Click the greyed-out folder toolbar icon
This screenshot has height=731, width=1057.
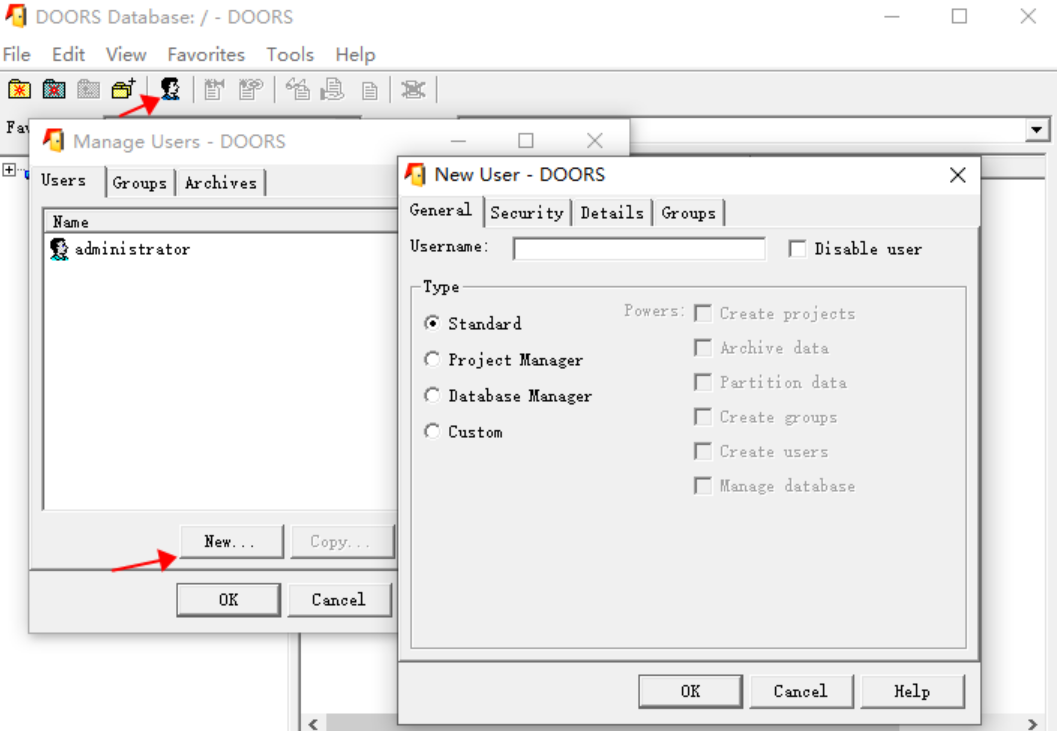[88, 89]
